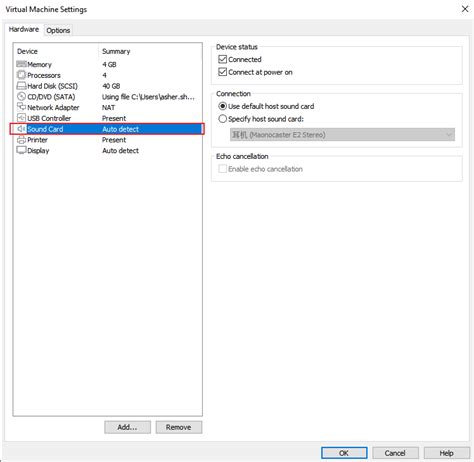The image size is (474, 462).
Task: Select Specify host sound card option
Action: pos(222,119)
